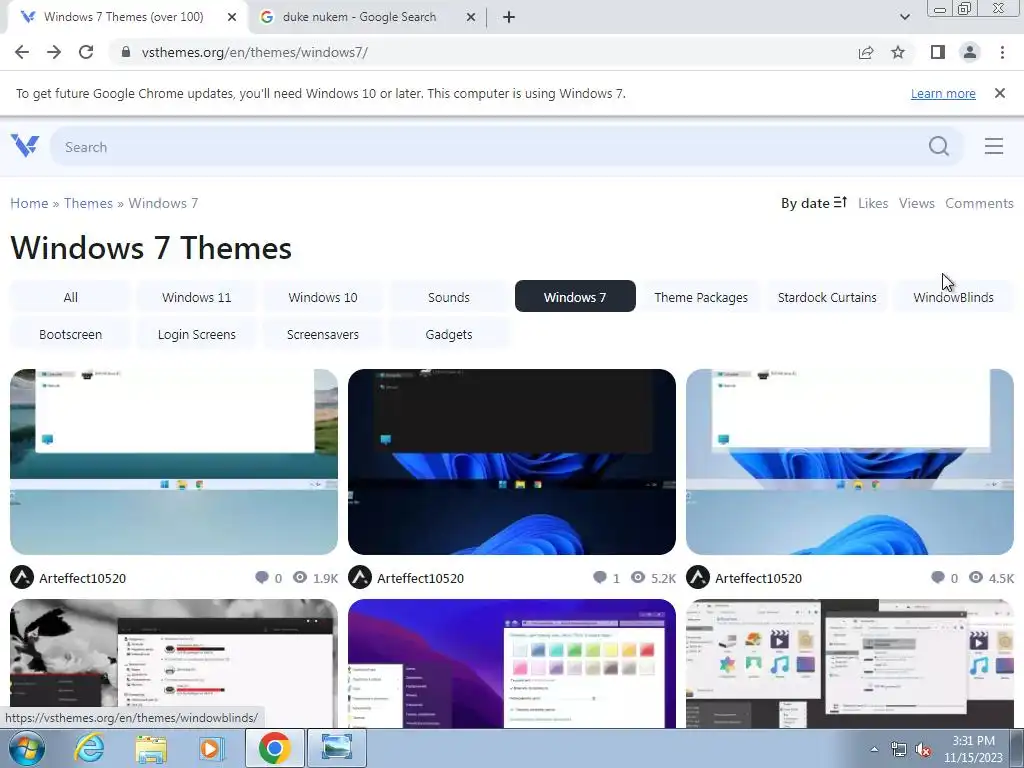Click the muted volume tray icon
The height and width of the screenshot is (768, 1024).
(x=923, y=749)
